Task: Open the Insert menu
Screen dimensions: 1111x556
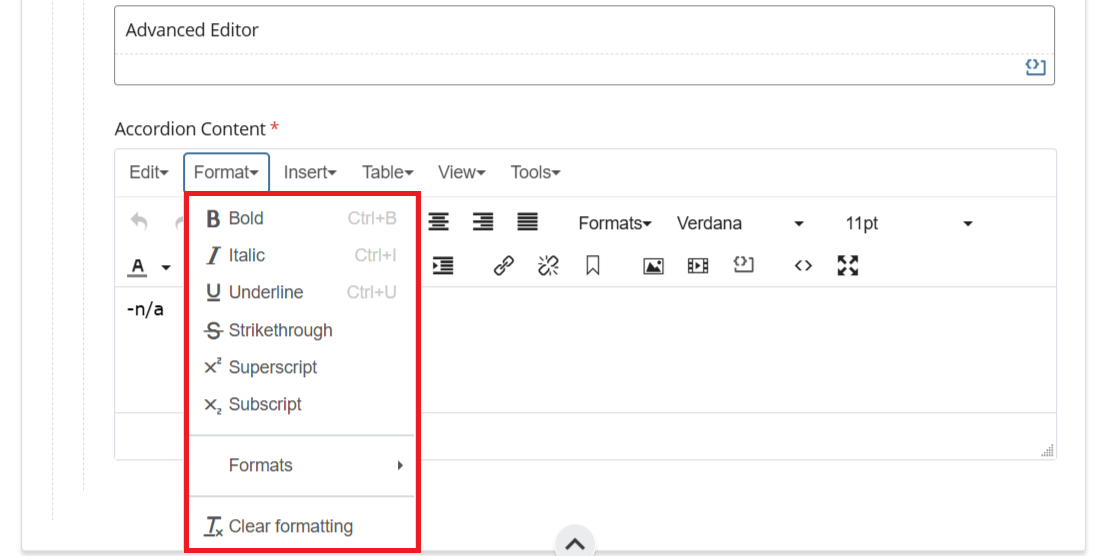Action: tap(310, 172)
